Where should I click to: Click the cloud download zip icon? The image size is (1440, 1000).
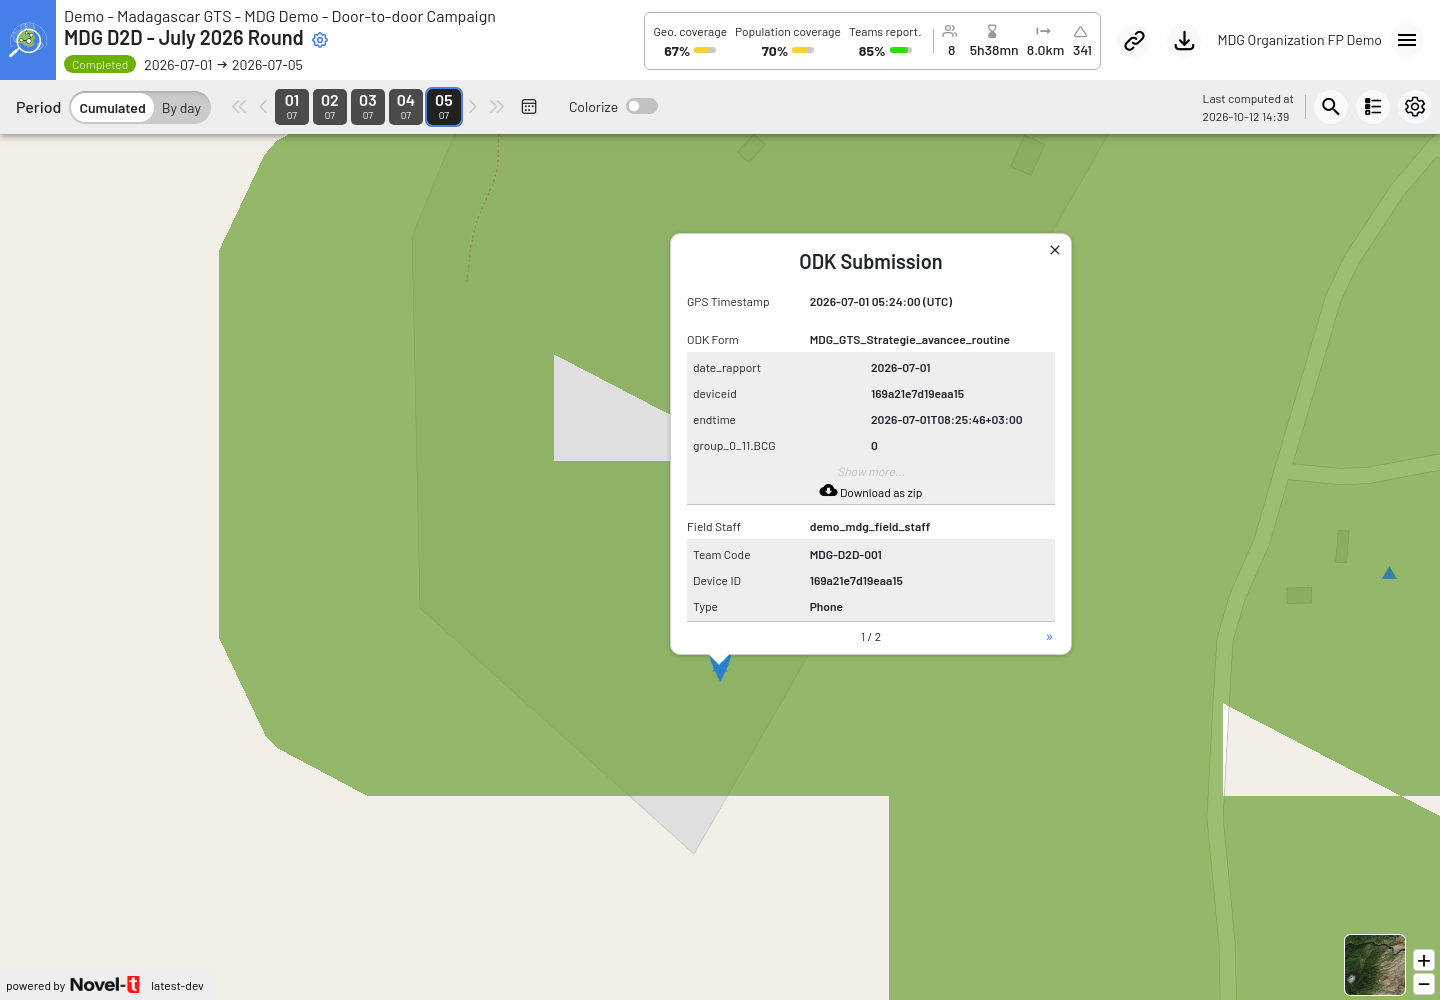click(x=828, y=491)
